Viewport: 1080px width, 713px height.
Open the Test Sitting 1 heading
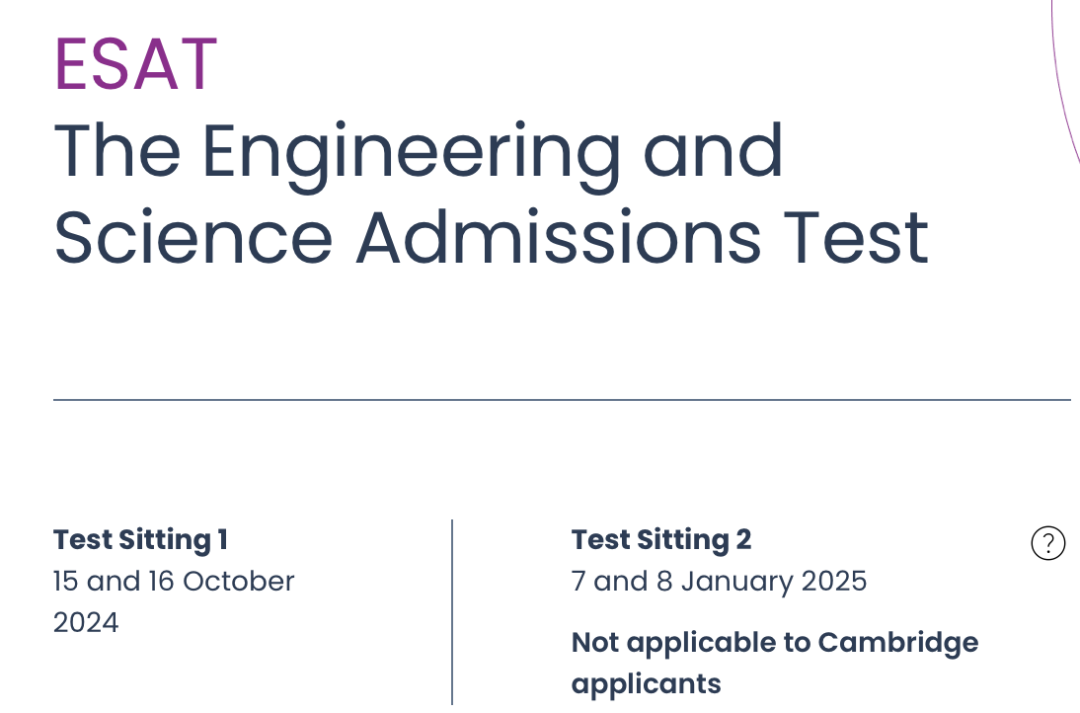click(x=141, y=539)
